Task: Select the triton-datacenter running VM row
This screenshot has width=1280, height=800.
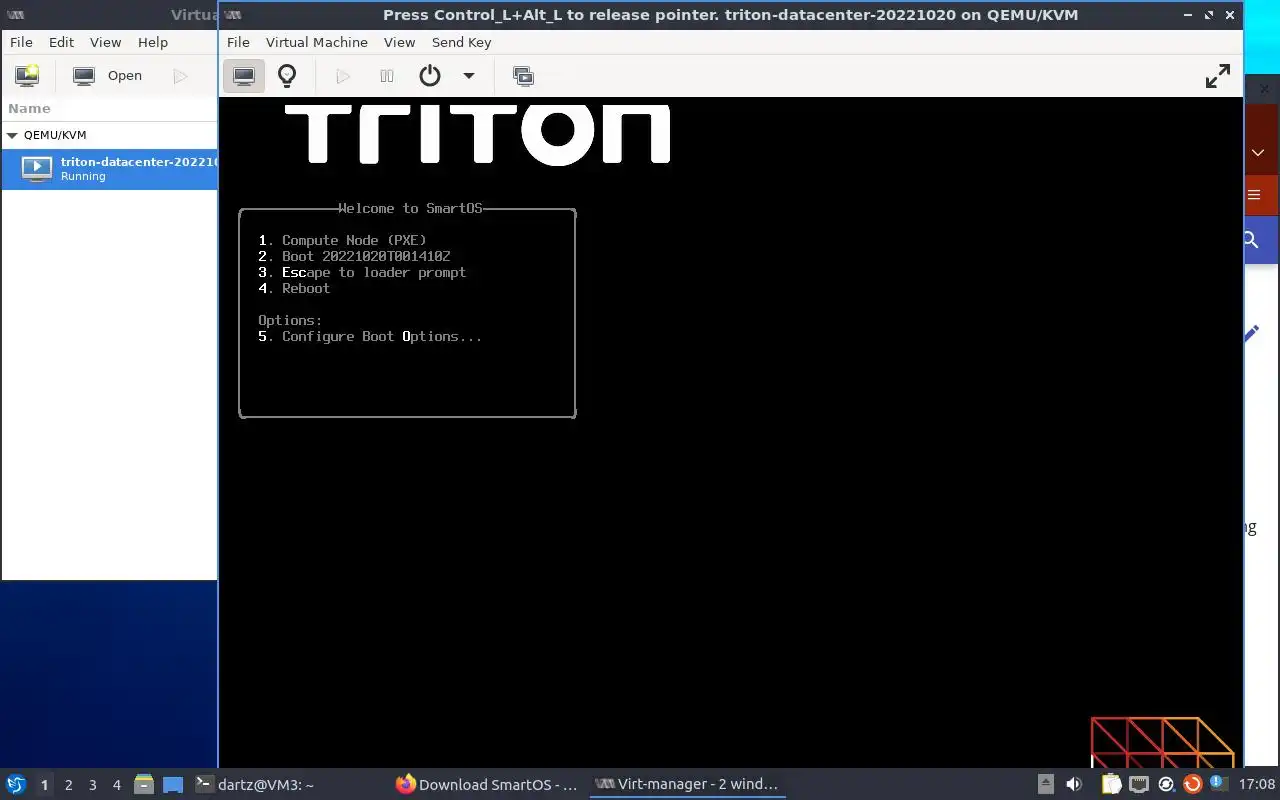Action: [109, 169]
